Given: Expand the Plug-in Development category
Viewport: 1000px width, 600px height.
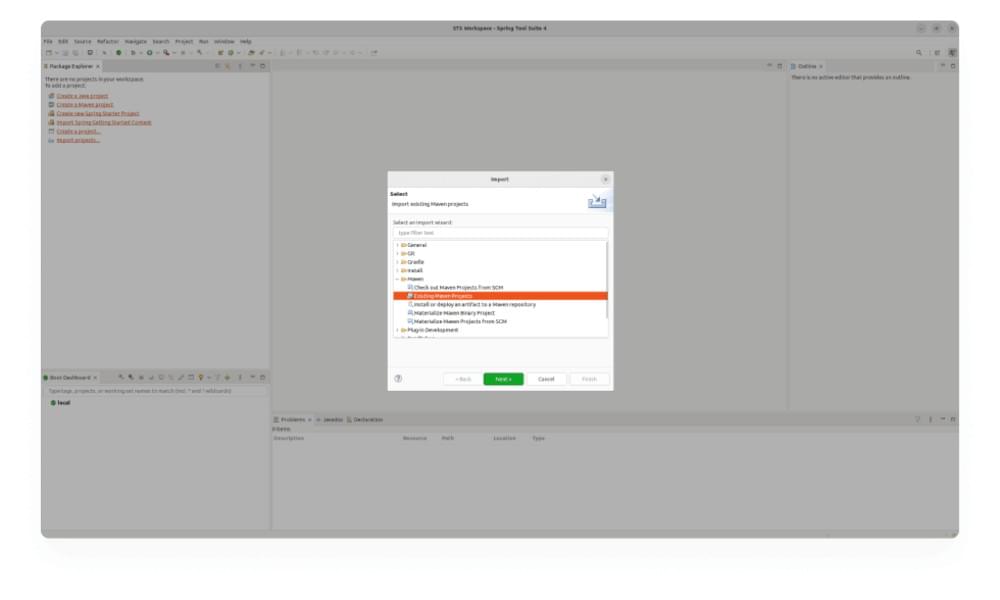Looking at the screenshot, I should [397, 330].
